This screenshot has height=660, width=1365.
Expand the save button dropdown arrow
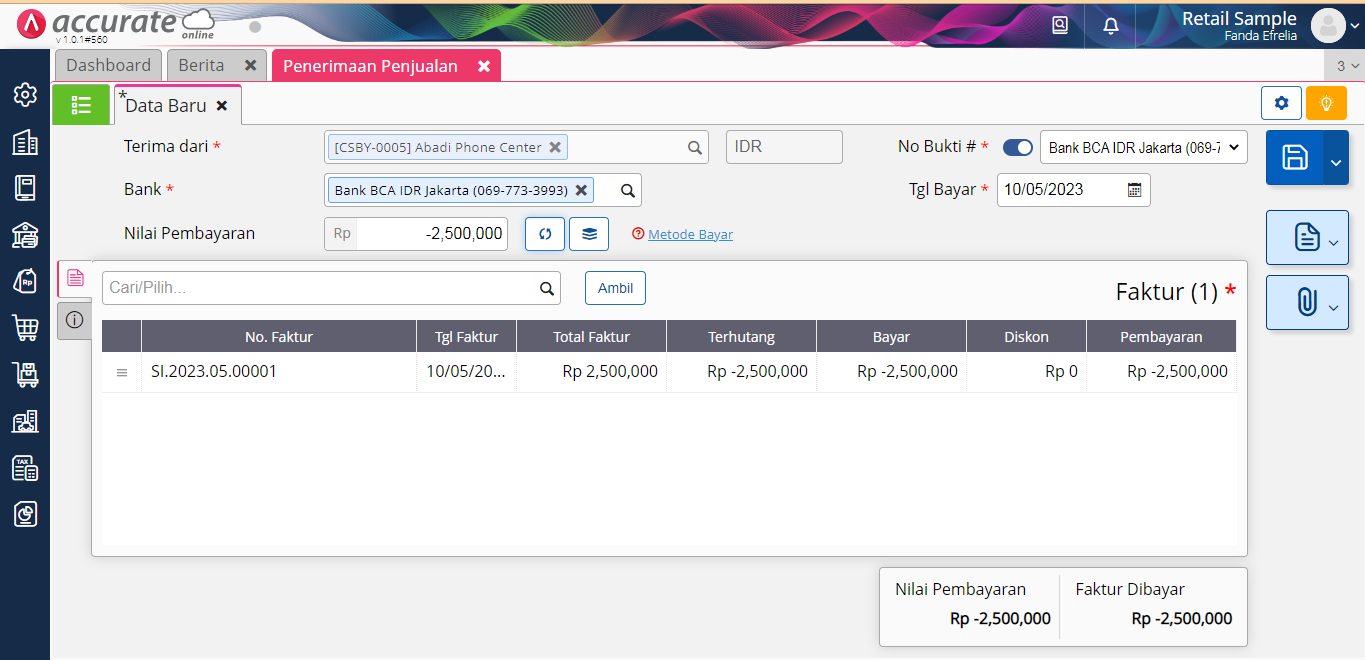point(1336,160)
